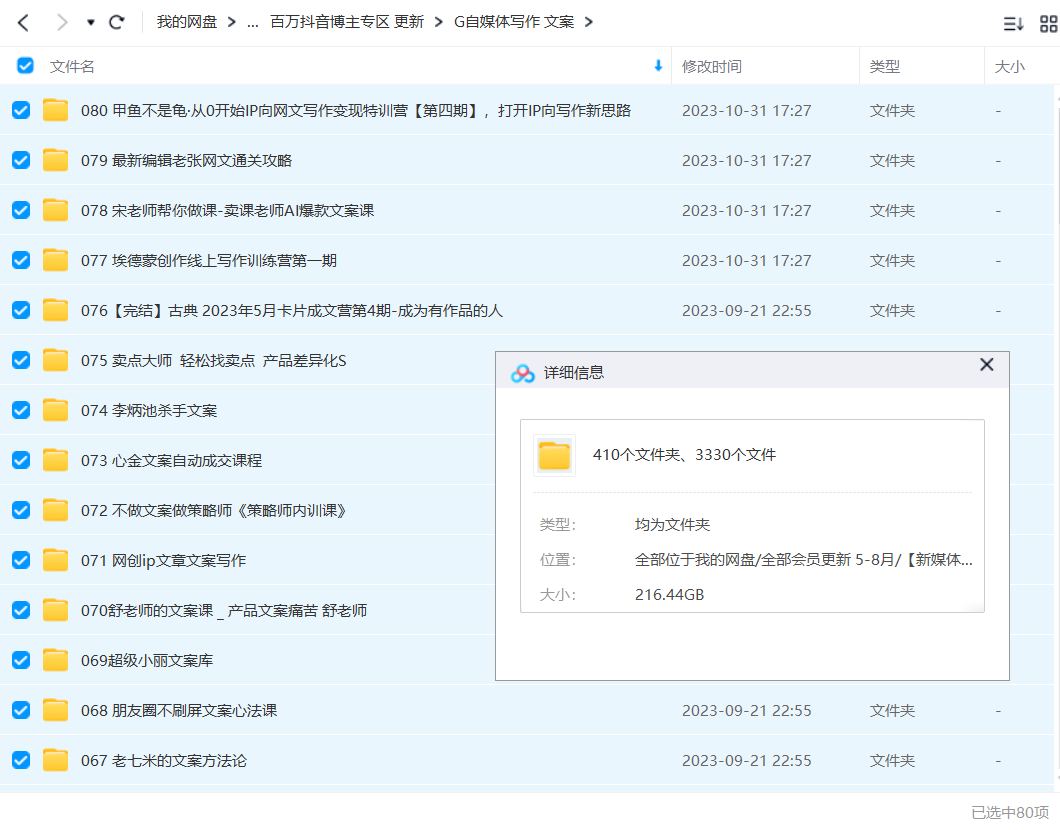
Task: Open the navigation history dropdown arrow
Action: click(91, 22)
